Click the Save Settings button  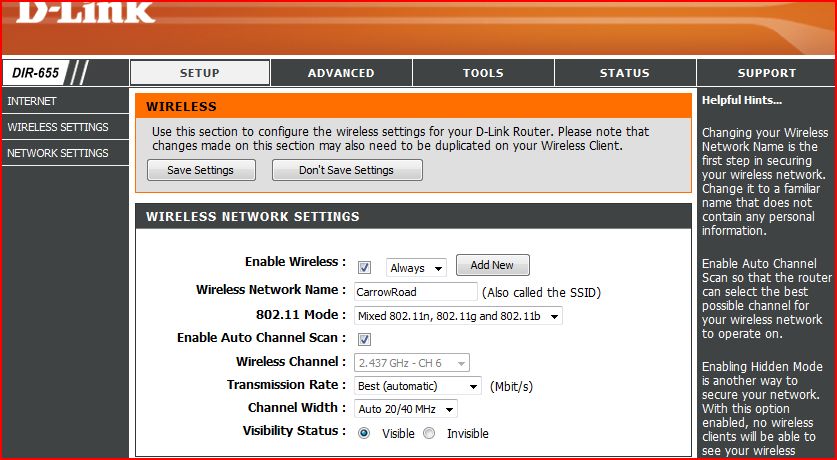pyautogui.click(x=201, y=170)
